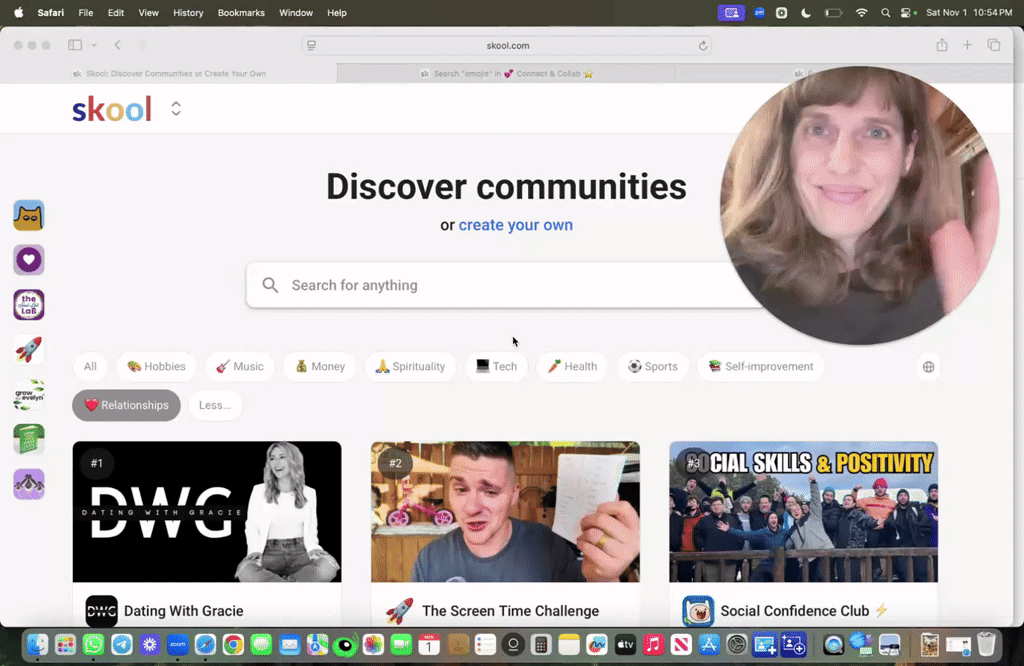Click the 'grow with evelyn' sidebar icon
Image resolution: width=1024 pixels, height=666 pixels.
[x=29, y=394]
